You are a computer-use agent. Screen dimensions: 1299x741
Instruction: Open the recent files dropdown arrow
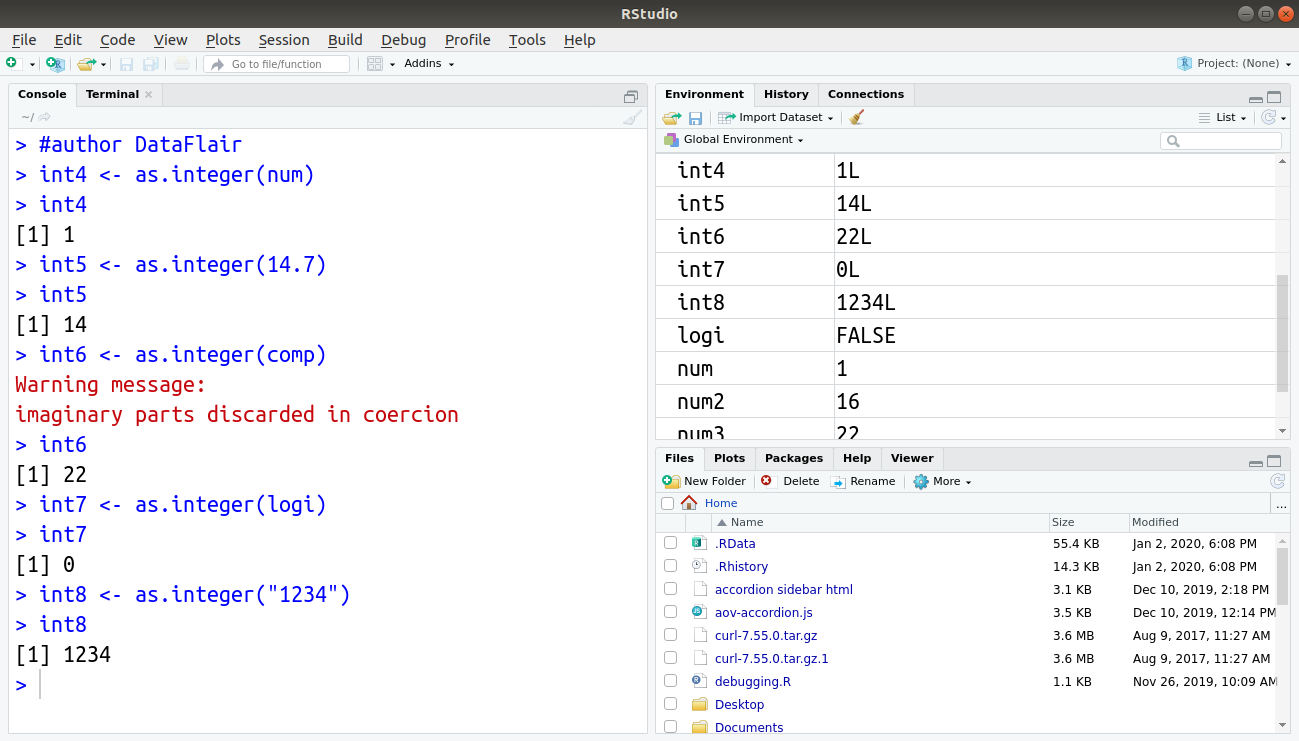click(x=103, y=64)
